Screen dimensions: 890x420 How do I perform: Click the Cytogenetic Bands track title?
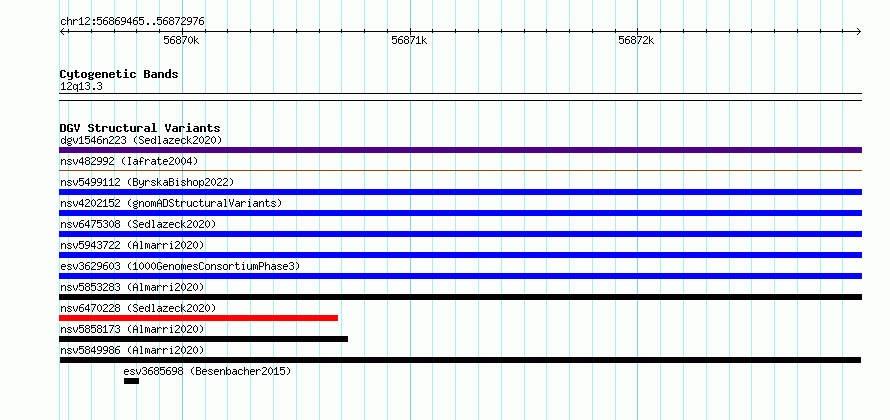[119, 74]
